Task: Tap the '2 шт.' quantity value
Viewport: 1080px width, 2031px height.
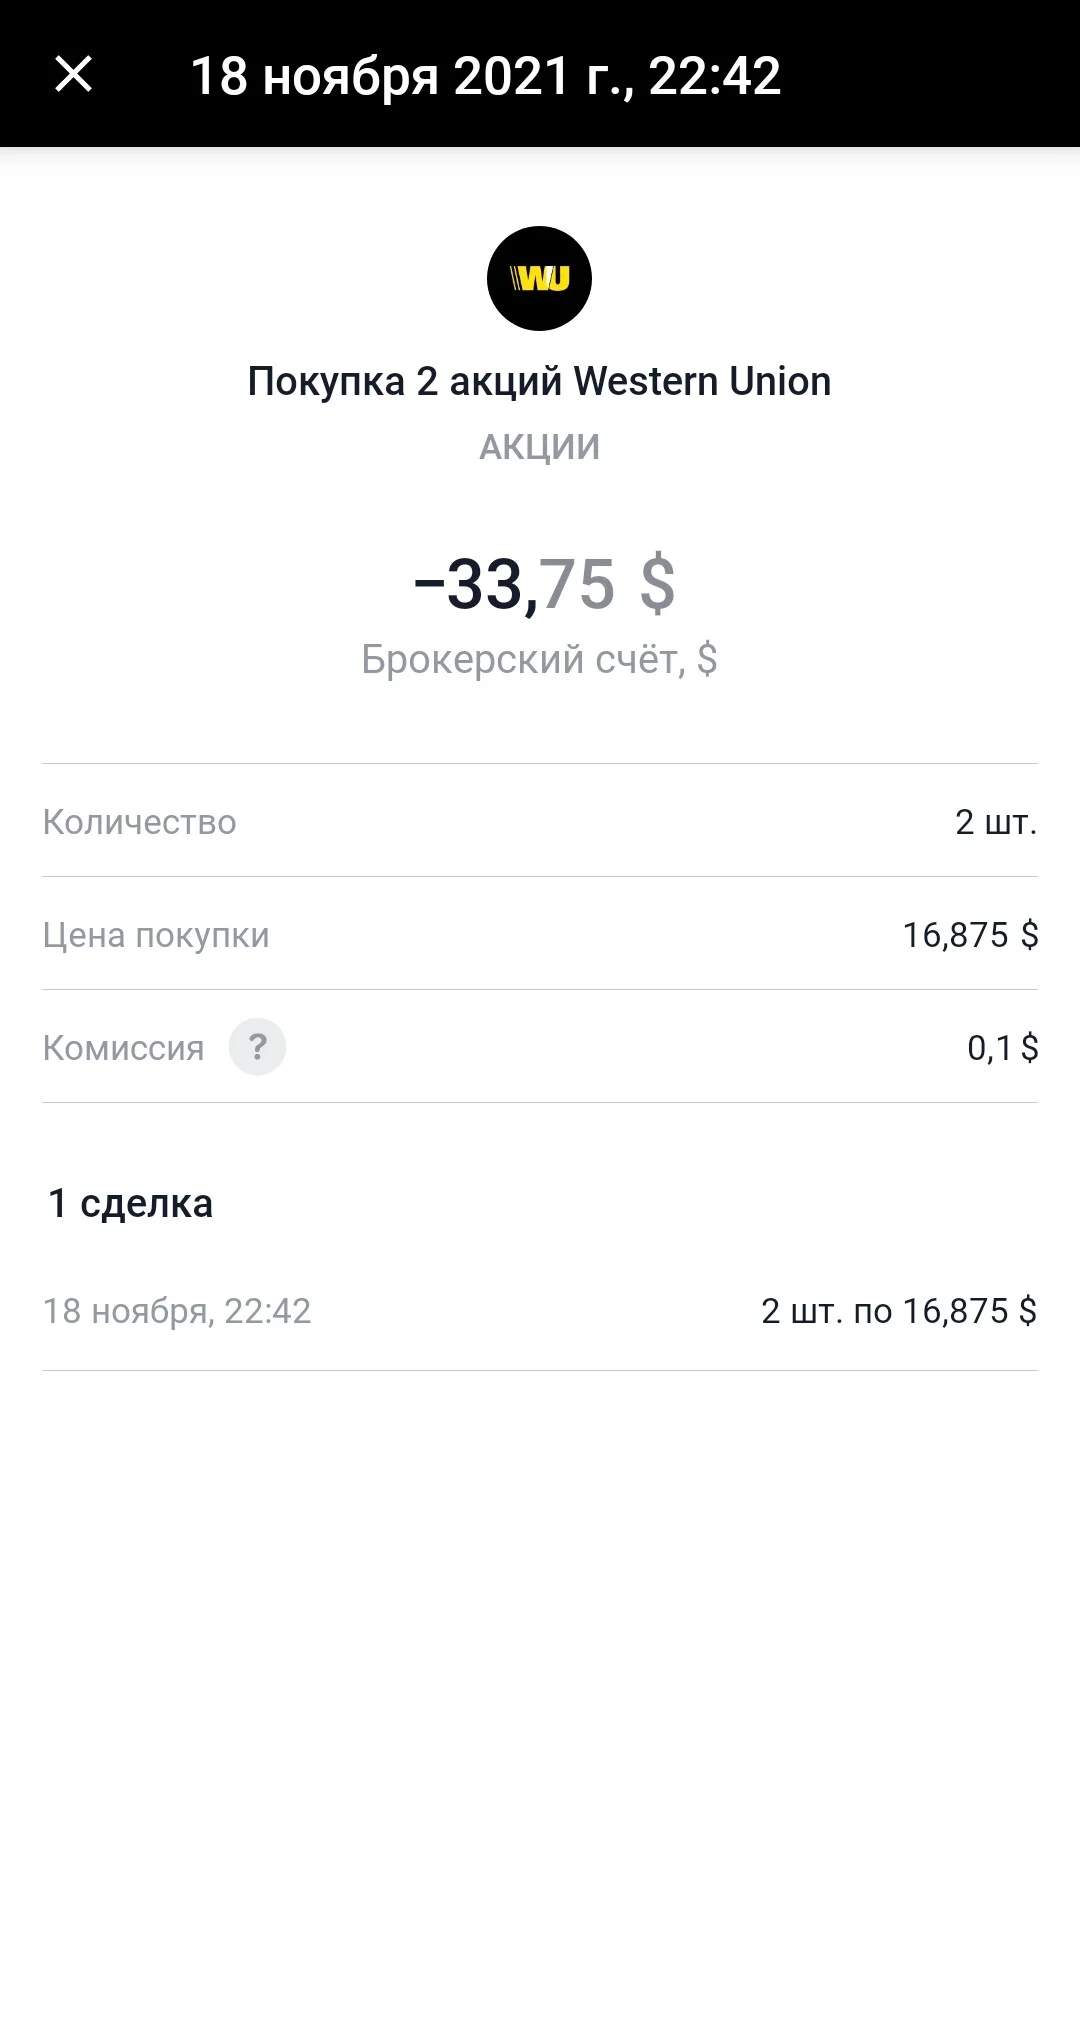Action: click(996, 822)
